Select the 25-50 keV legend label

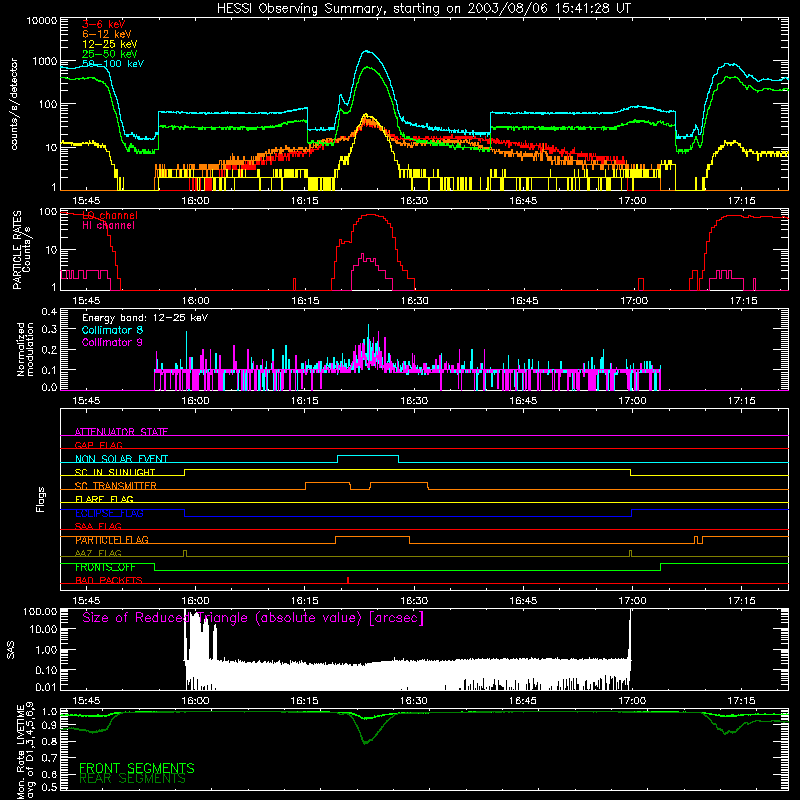click(109, 54)
